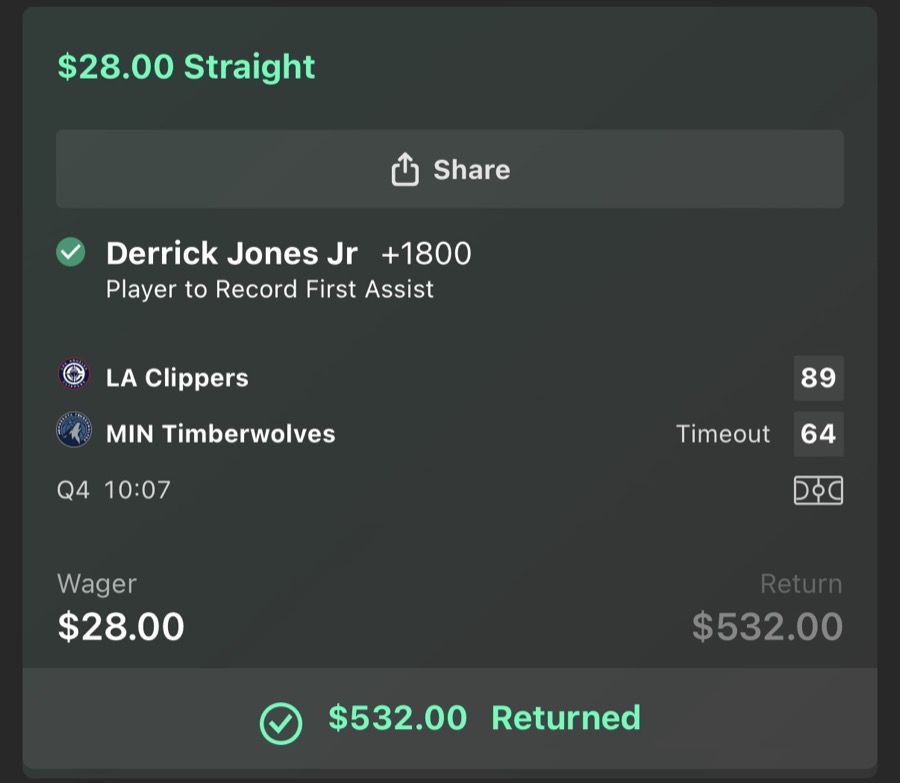Select the Timeout status label
Viewport: 900px width, 783px height.
722,434
